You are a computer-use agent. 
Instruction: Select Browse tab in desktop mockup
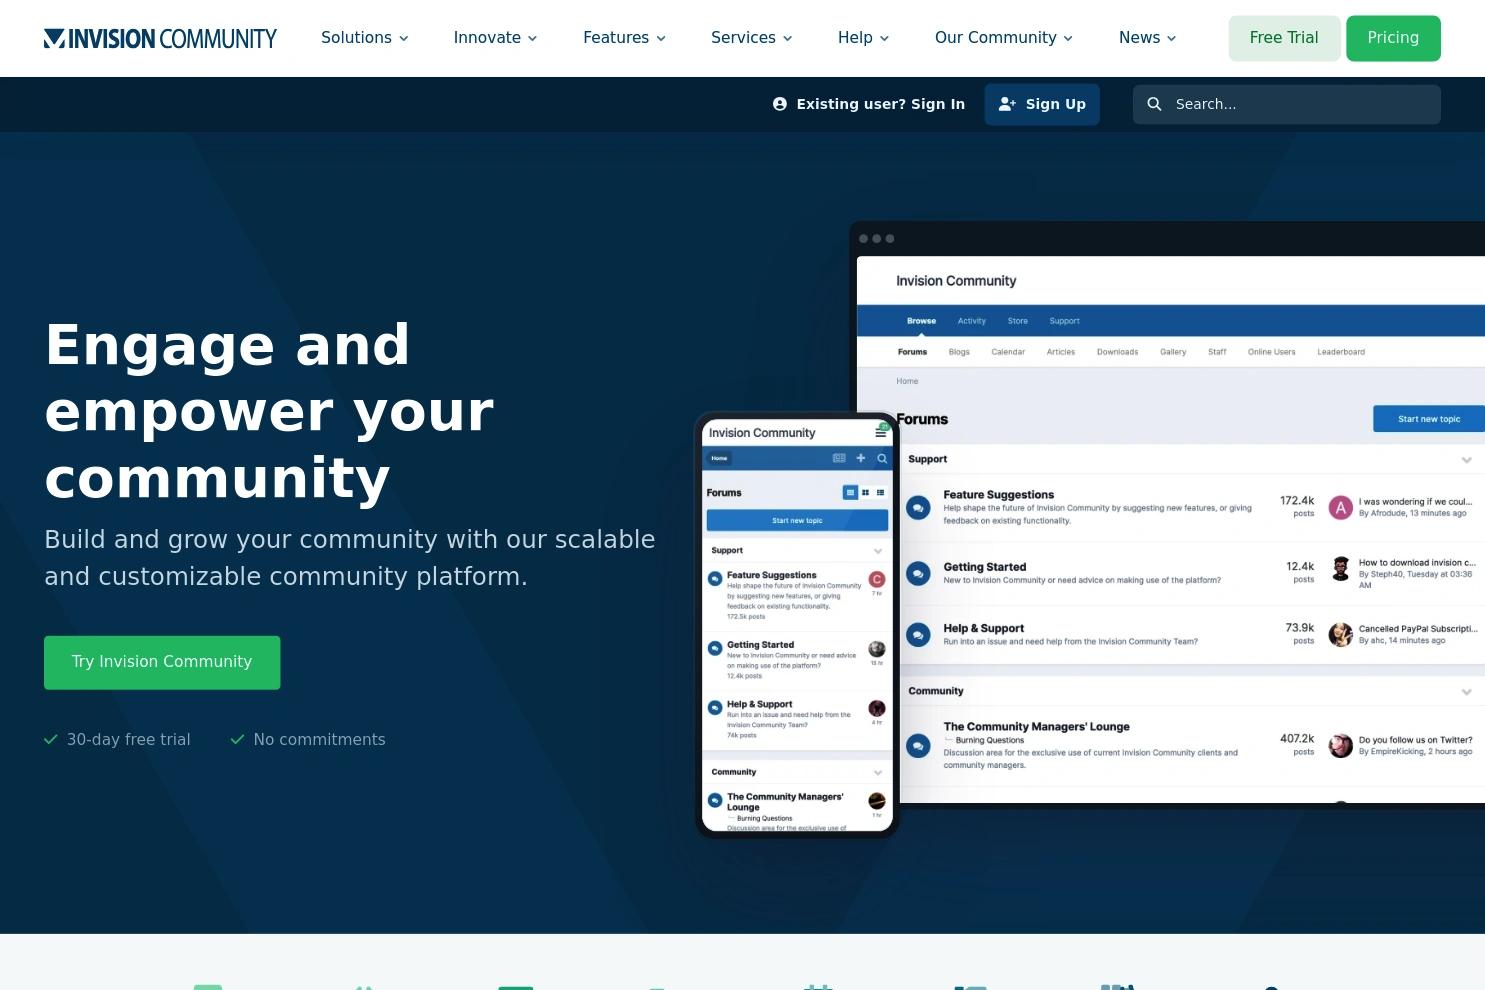click(x=921, y=321)
